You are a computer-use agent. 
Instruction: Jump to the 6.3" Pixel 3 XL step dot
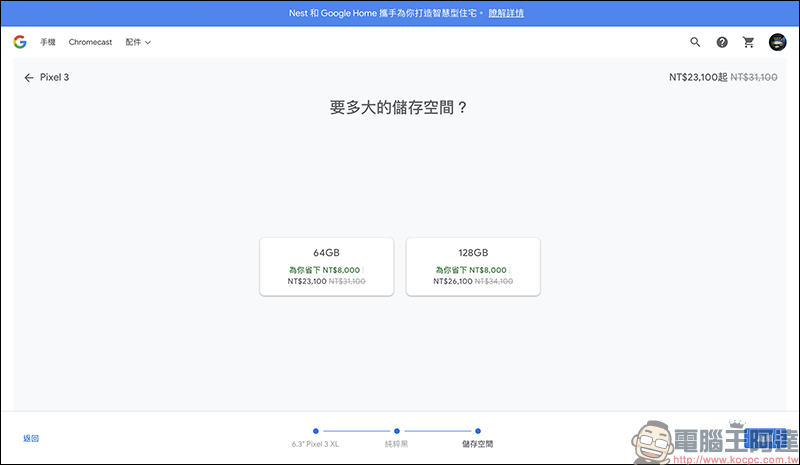tap(316, 431)
